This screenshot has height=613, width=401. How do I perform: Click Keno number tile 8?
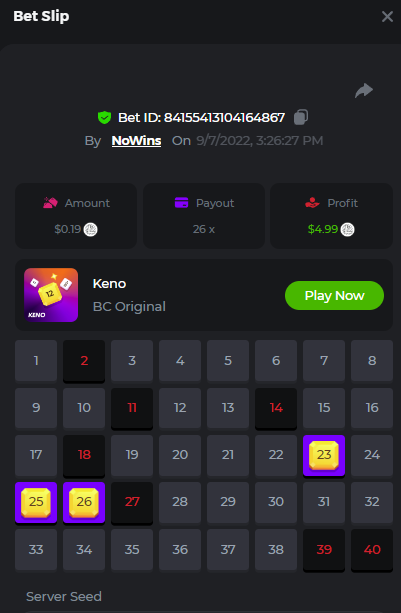click(372, 360)
